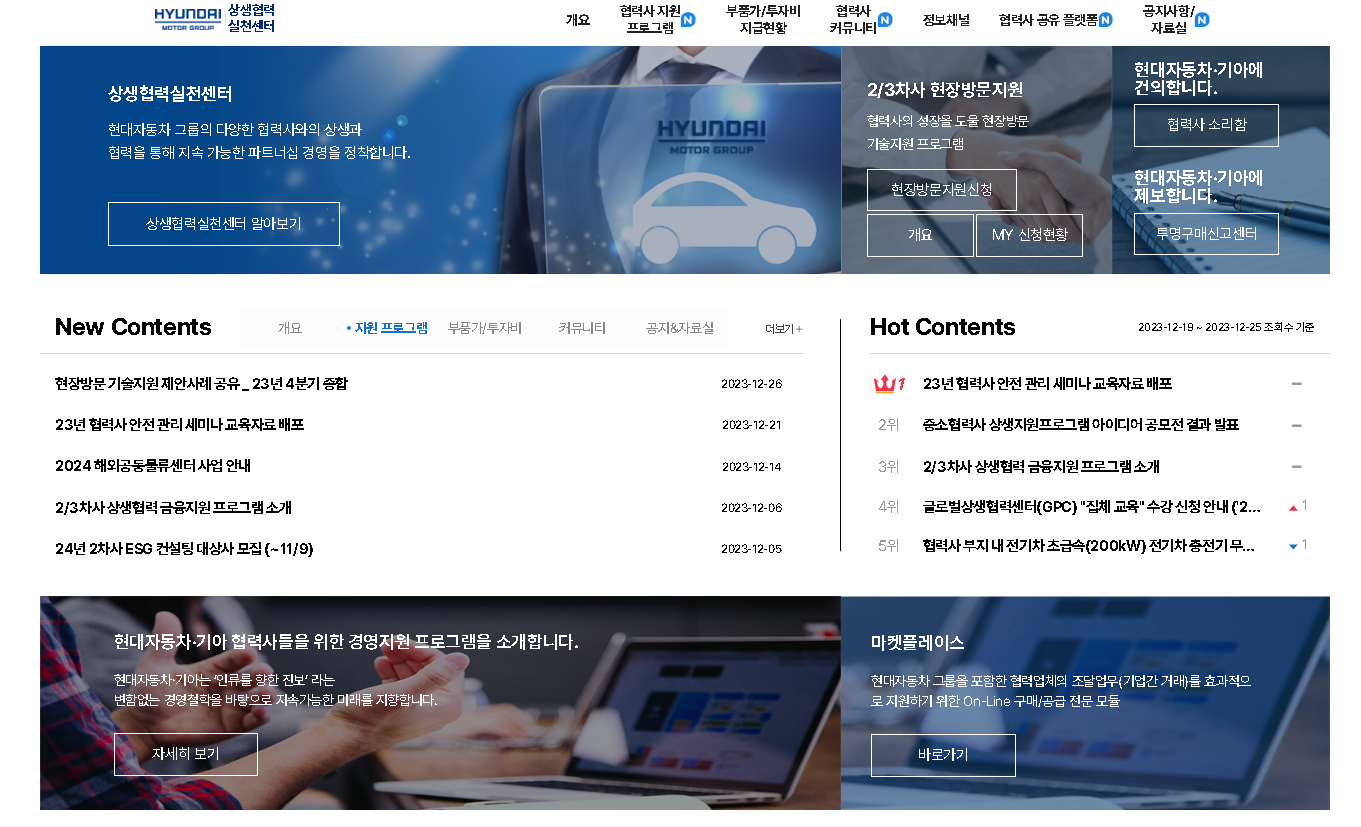Click the N badge beside 협력사 커뮤니티
The image size is (1361, 827).
click(885, 19)
